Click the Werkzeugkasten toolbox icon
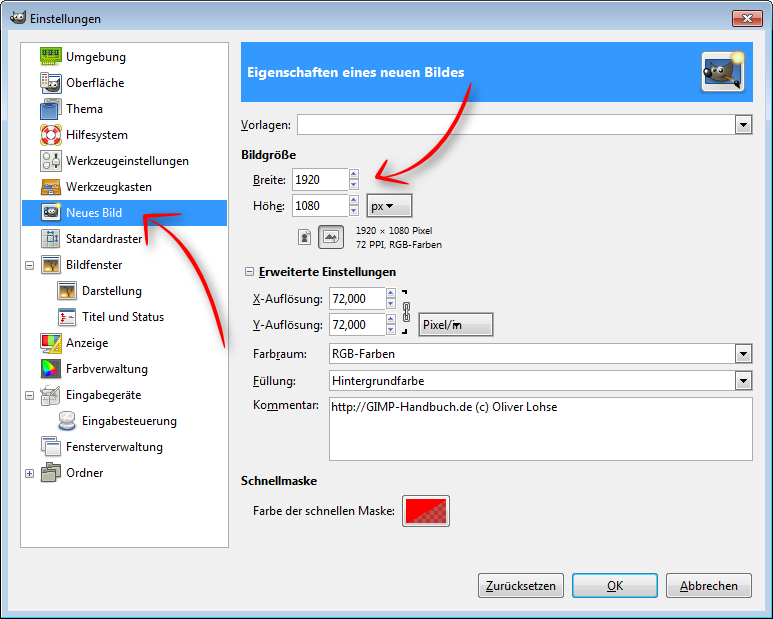The height and width of the screenshot is (619, 773). (51, 187)
